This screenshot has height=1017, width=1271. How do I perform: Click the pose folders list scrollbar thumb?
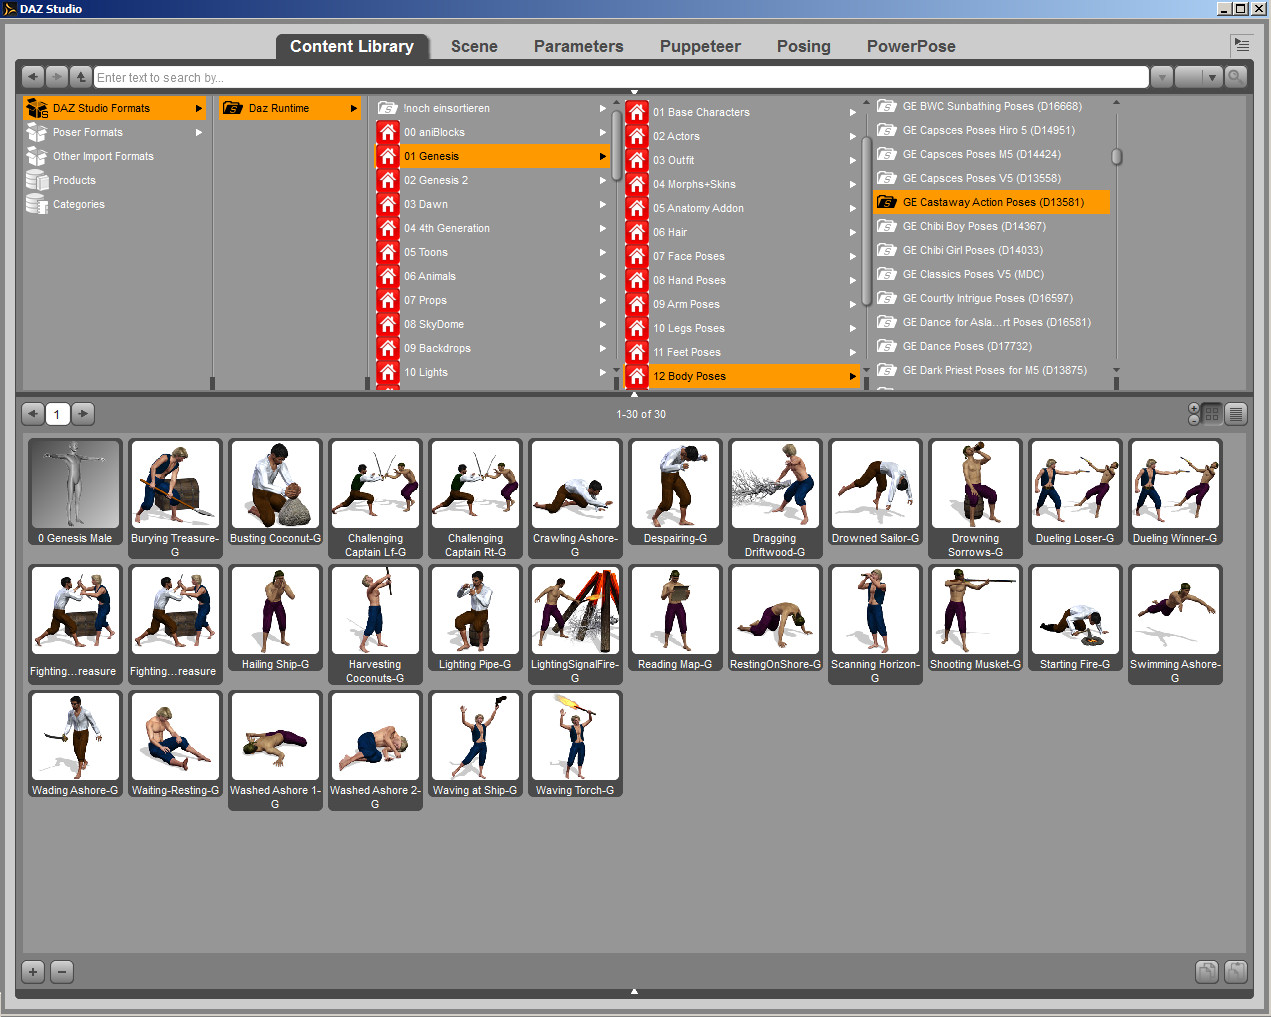1117,156
